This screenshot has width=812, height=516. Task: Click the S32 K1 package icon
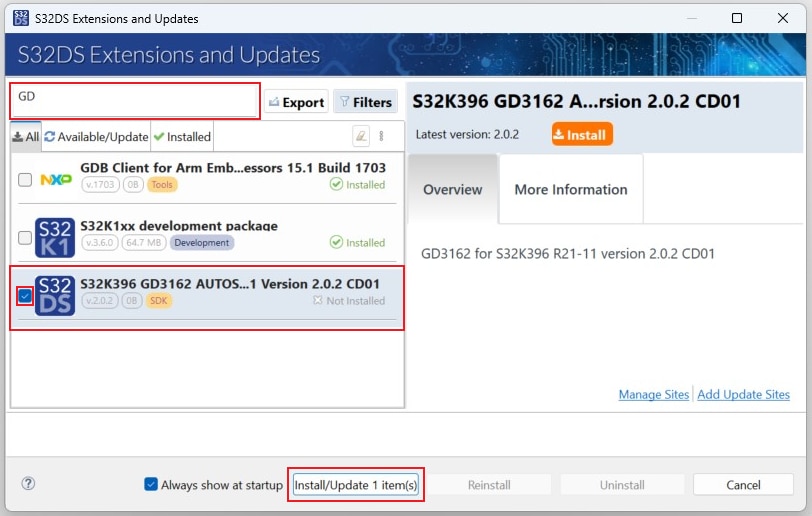tap(55, 238)
